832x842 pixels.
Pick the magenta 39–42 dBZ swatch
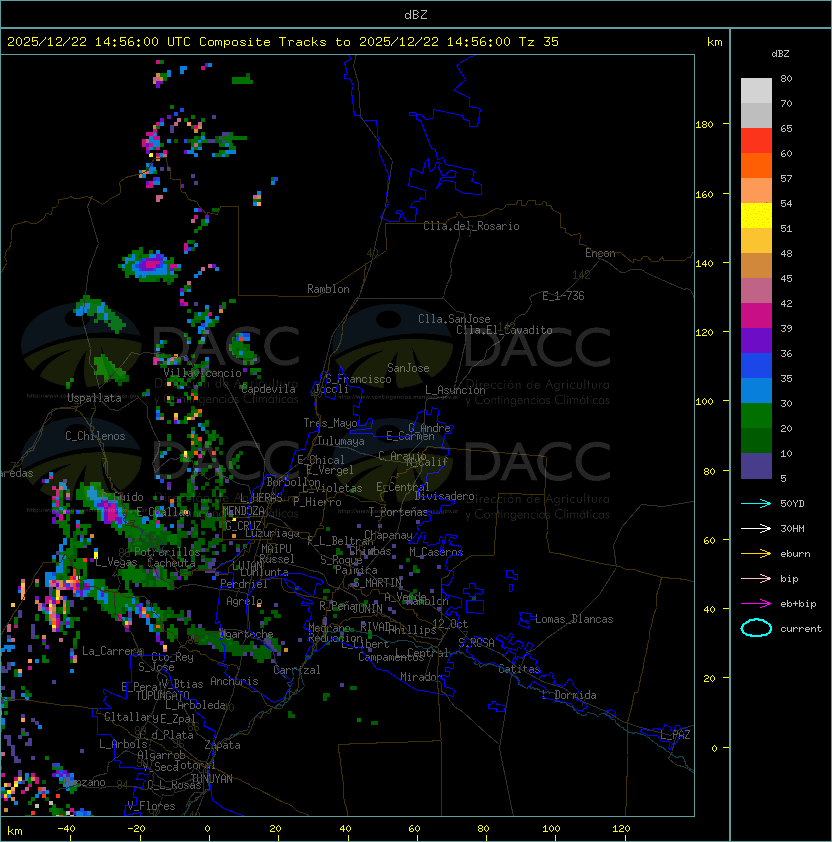click(x=756, y=316)
